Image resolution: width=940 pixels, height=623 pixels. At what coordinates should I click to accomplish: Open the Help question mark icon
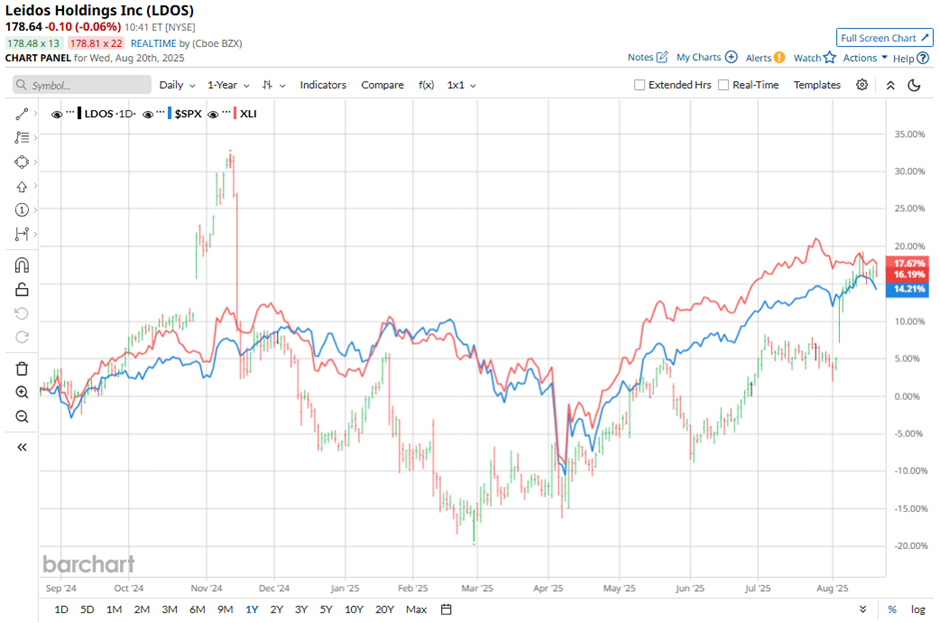(x=923, y=58)
